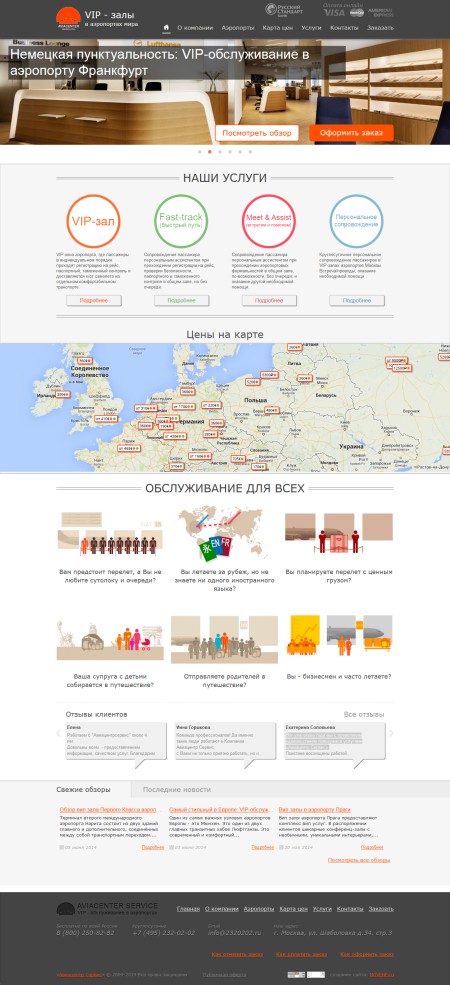Image resolution: width=450 pixels, height=985 pixels.
Task: Click the VISA payment logo
Action: pyautogui.click(x=334, y=13)
